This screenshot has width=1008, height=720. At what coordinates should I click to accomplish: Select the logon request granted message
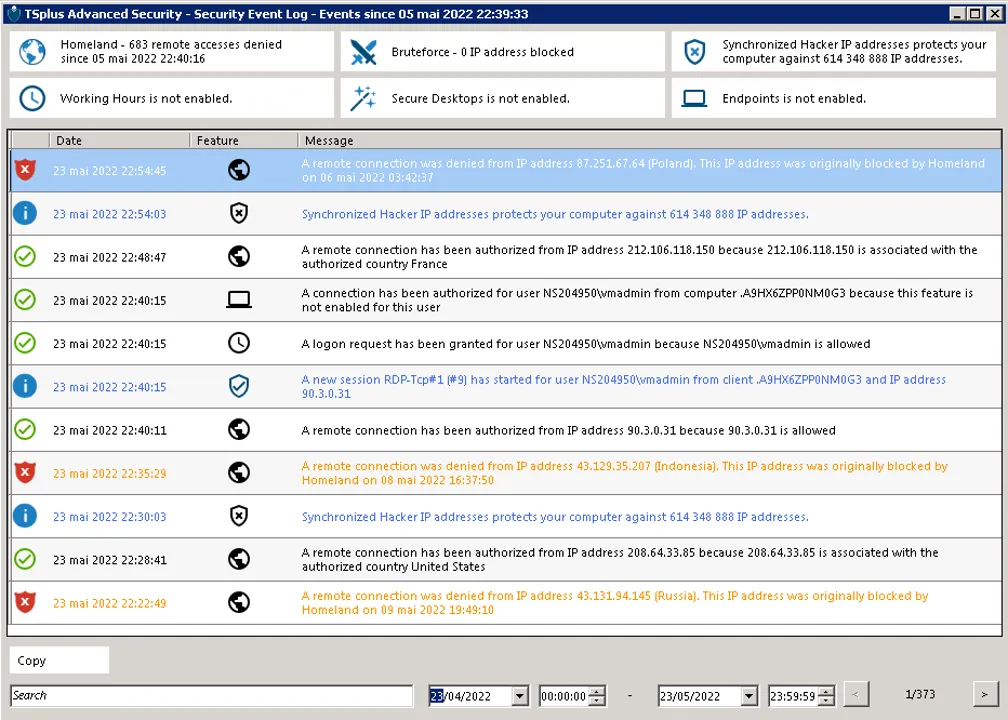coord(586,344)
